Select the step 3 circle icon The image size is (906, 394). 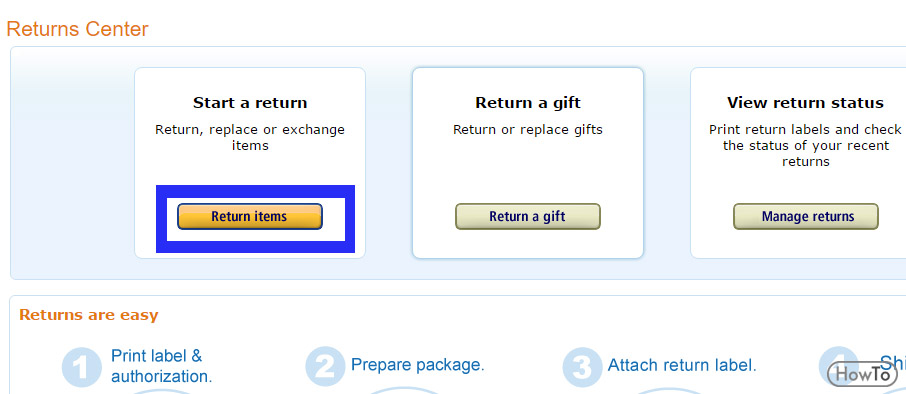pyautogui.click(x=582, y=367)
